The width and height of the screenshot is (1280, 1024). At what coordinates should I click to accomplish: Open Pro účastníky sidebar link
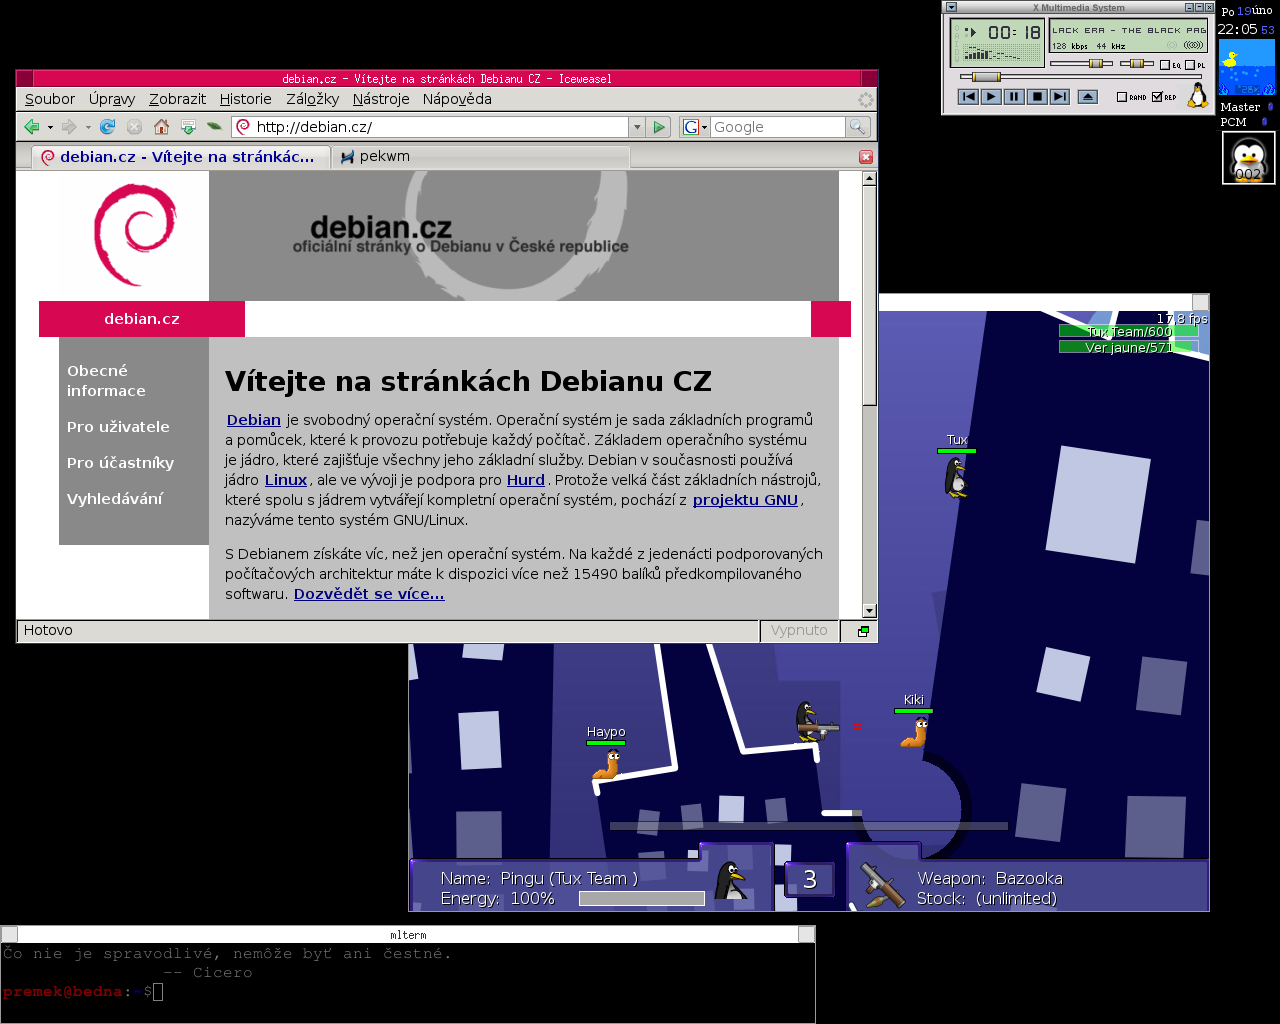coord(120,463)
